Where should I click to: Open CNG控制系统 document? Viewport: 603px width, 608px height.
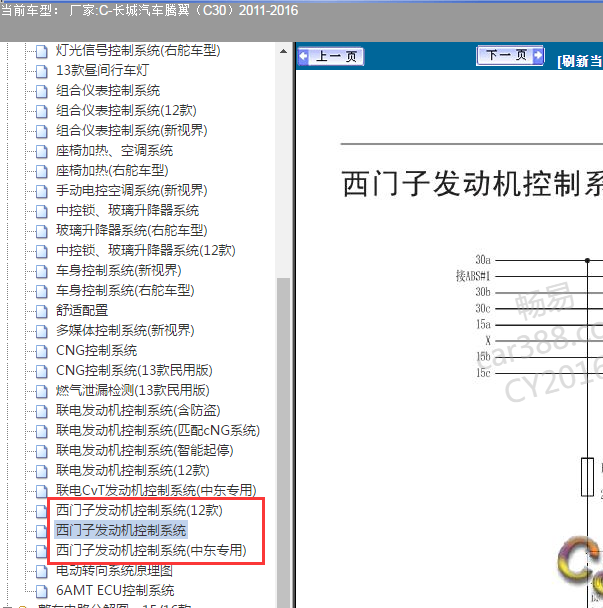pyautogui.click(x=96, y=351)
